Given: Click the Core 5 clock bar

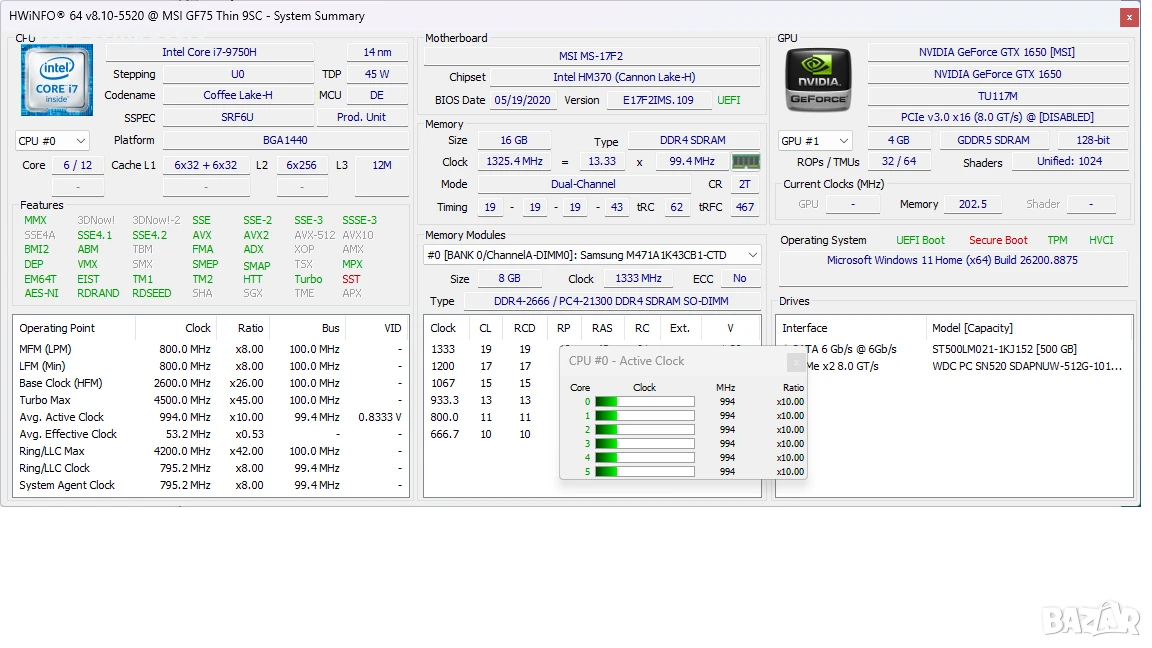Looking at the screenshot, I should [644, 472].
